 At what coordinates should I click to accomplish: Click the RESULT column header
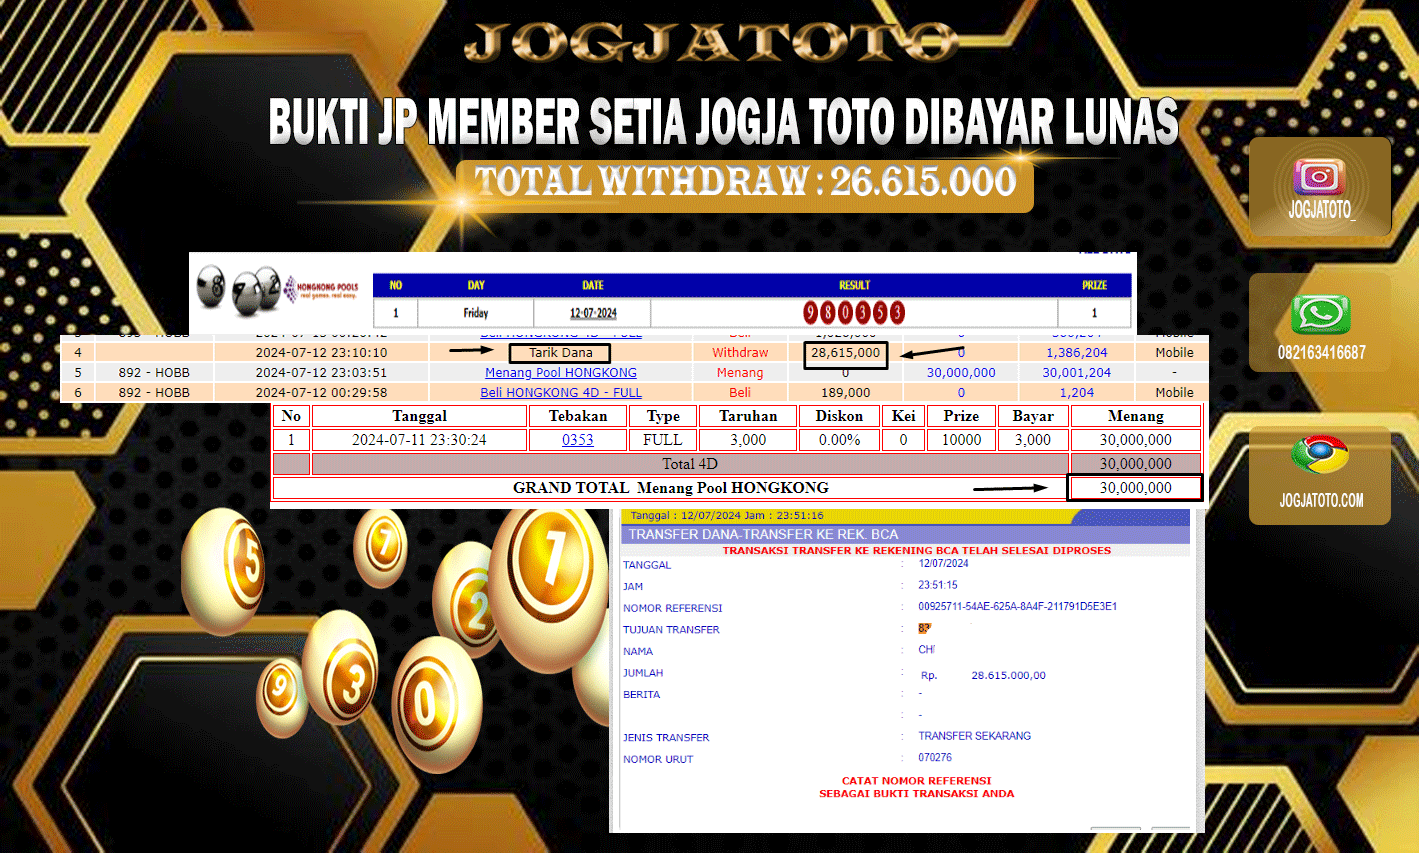click(854, 285)
